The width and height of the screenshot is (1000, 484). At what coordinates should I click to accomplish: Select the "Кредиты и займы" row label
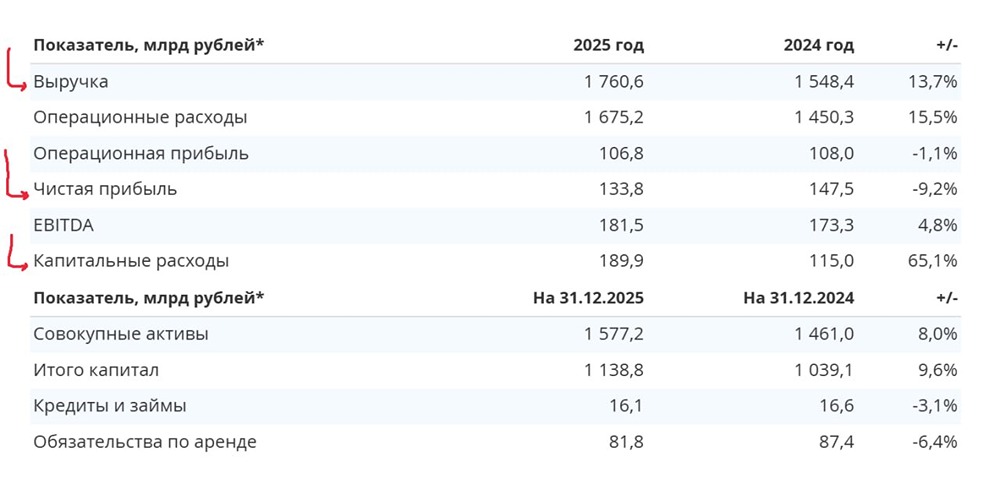[110, 406]
